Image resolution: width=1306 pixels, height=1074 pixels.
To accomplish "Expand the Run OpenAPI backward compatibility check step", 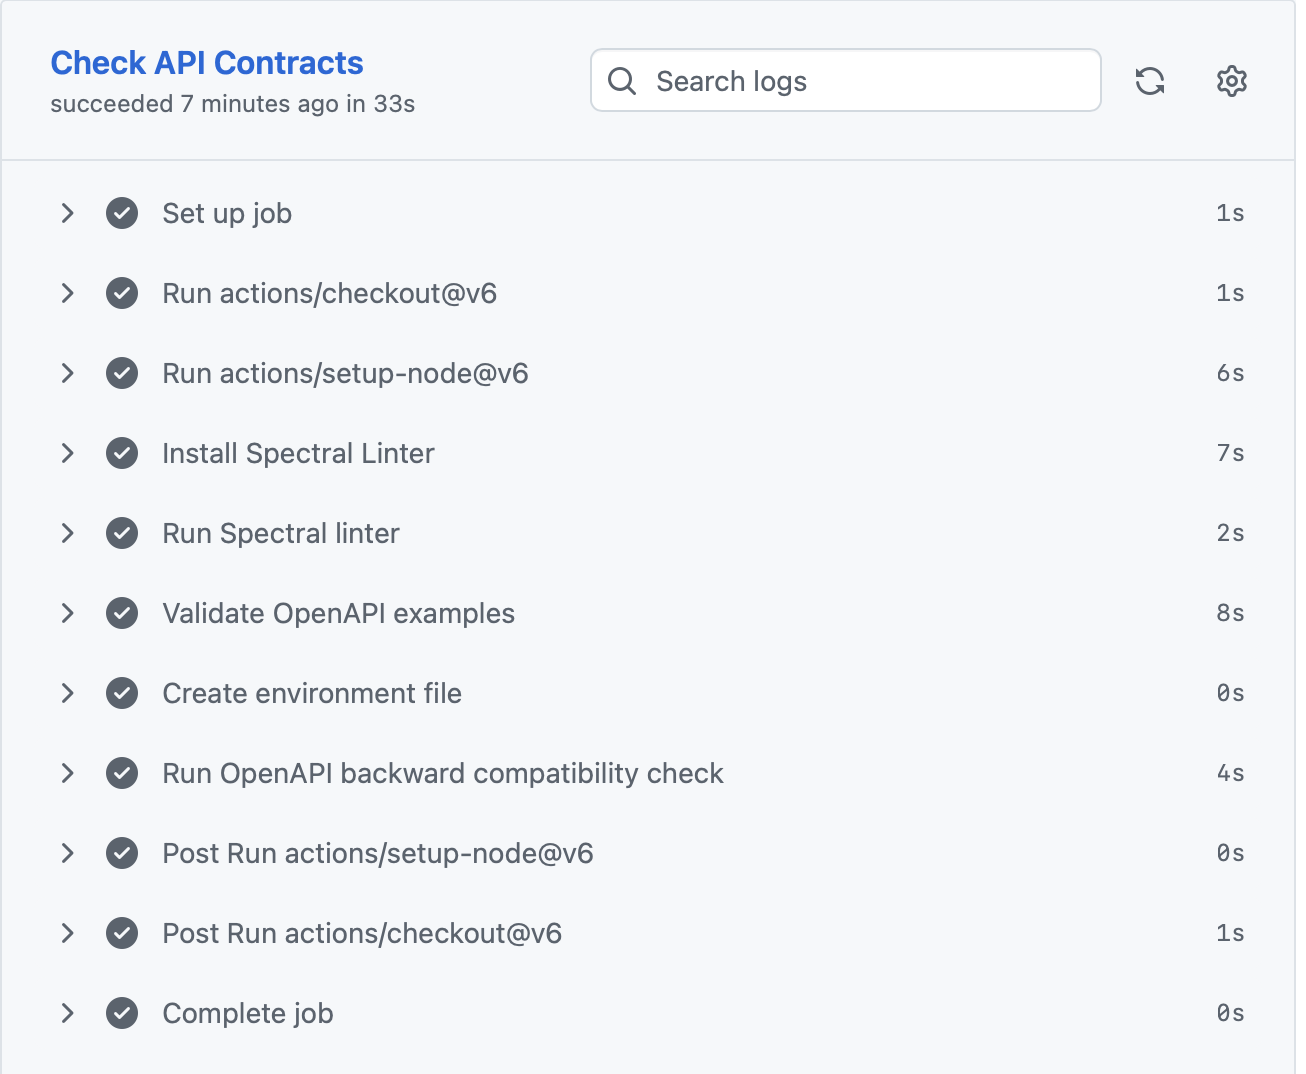I will (x=67, y=773).
